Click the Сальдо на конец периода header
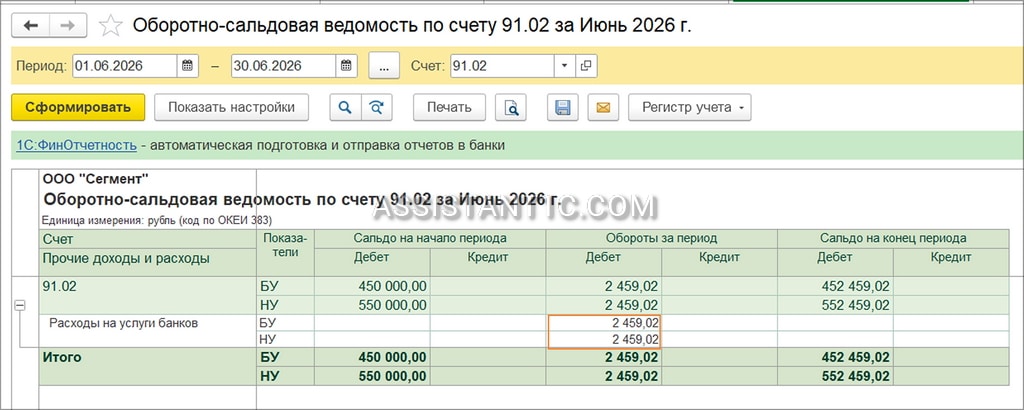Screen dimensions: 1024x410 tap(893, 238)
